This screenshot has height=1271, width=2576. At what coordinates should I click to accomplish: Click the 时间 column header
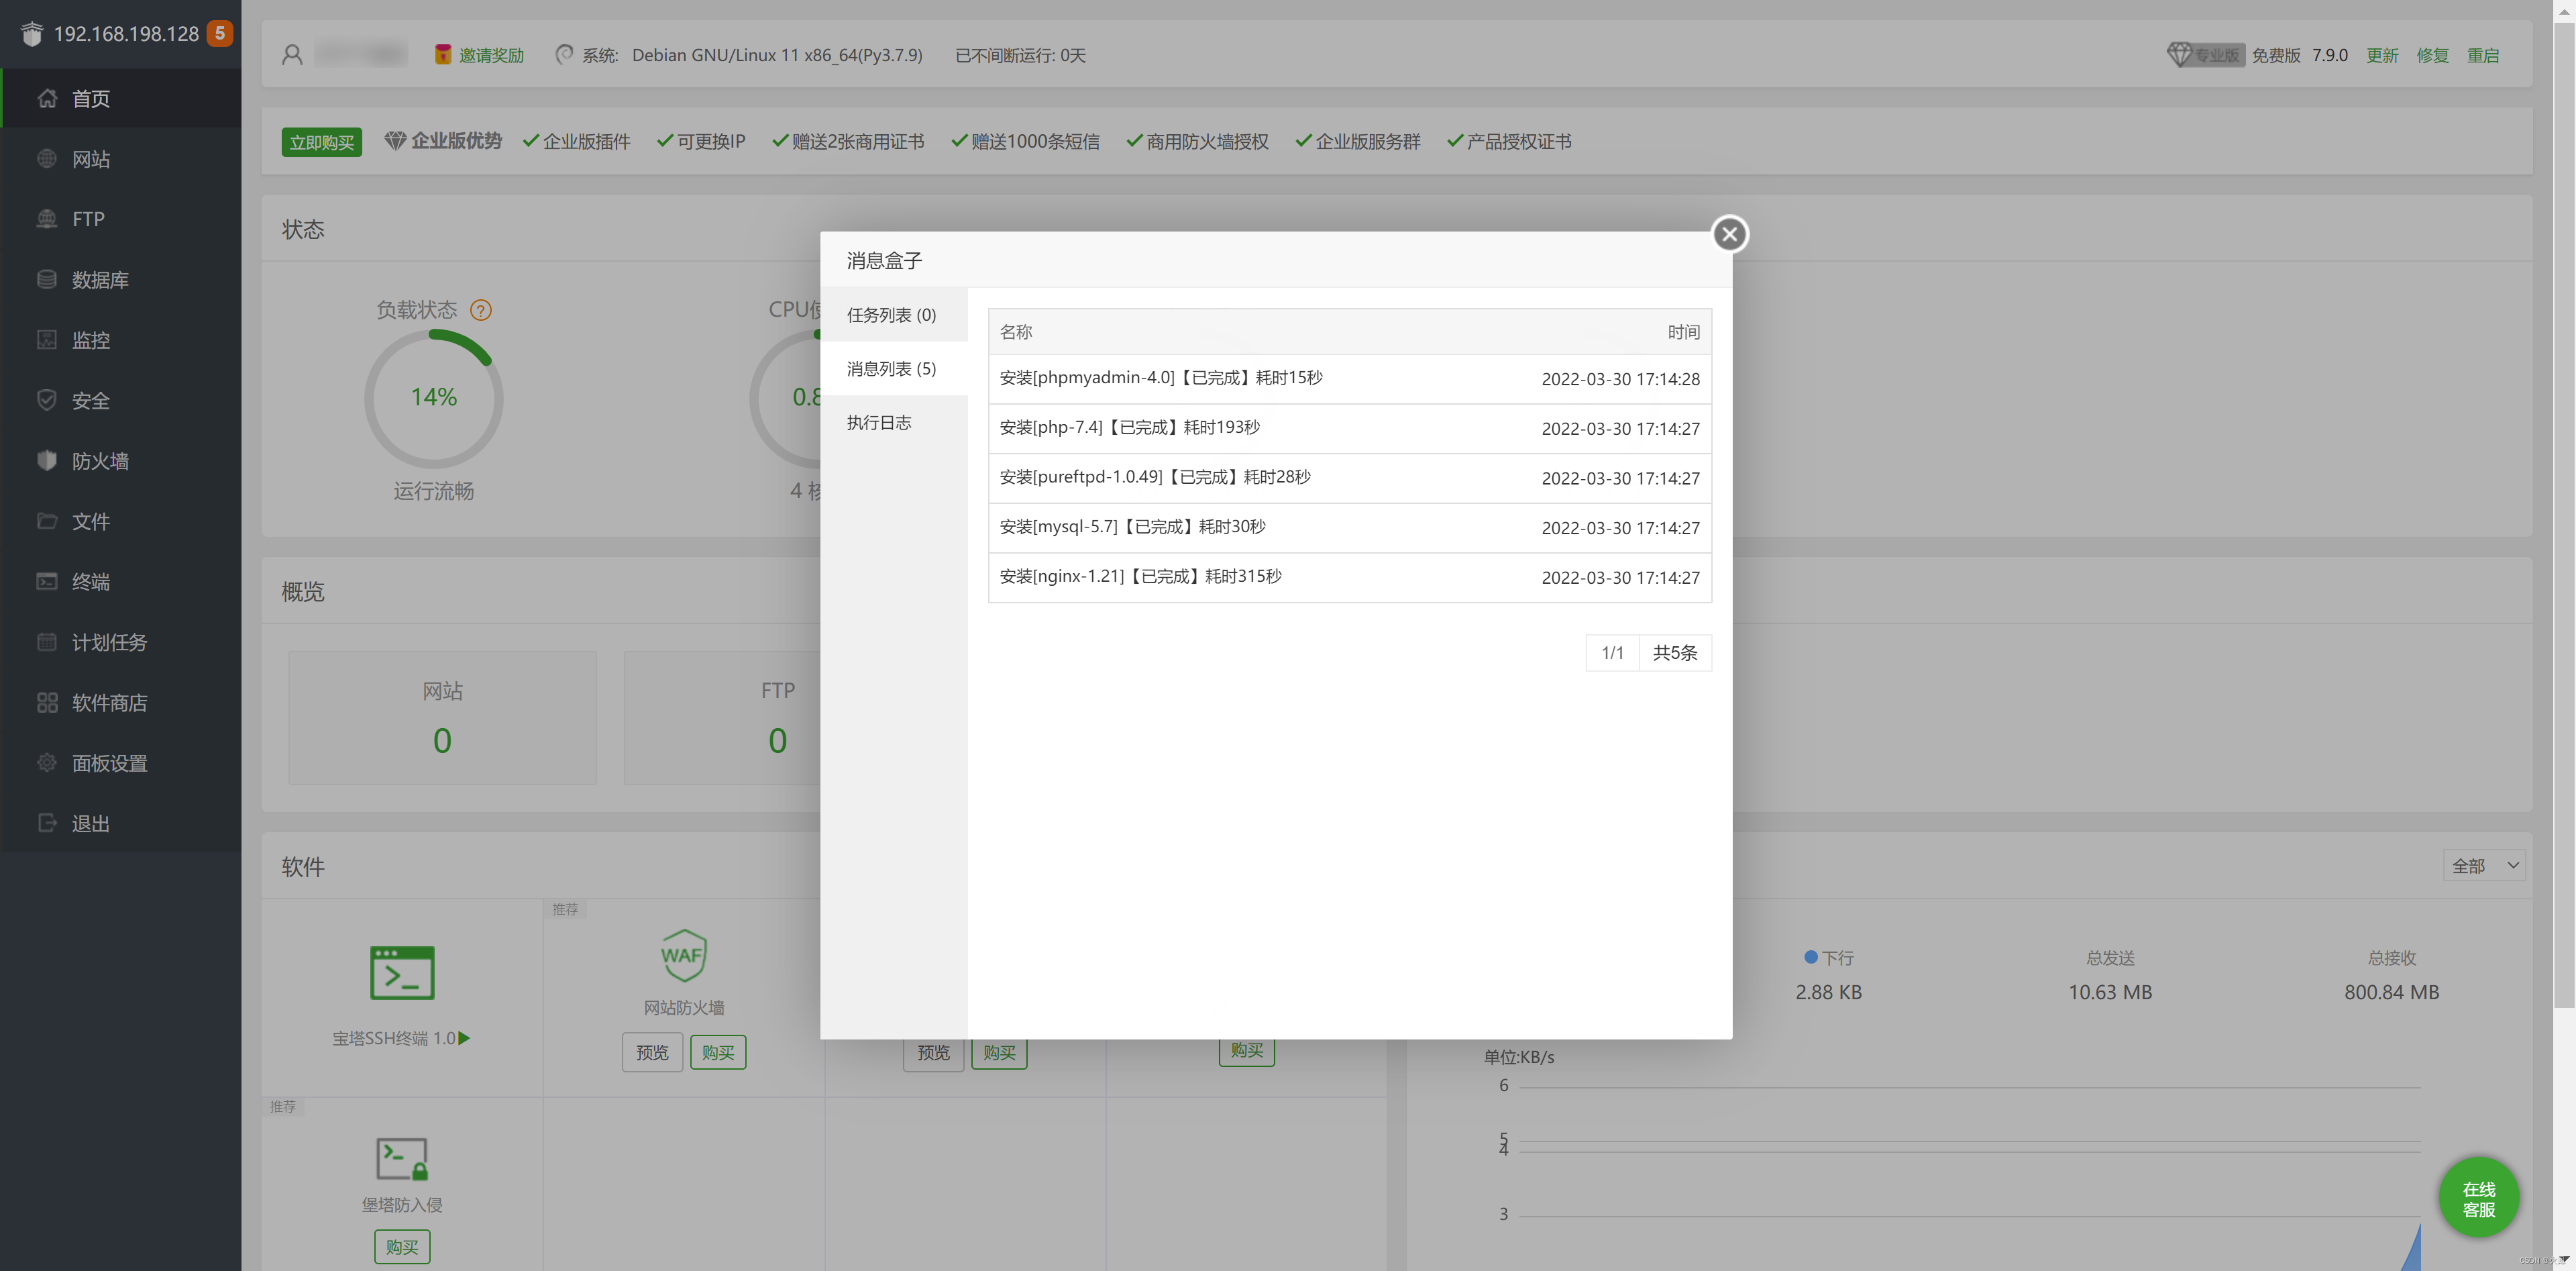(1683, 331)
